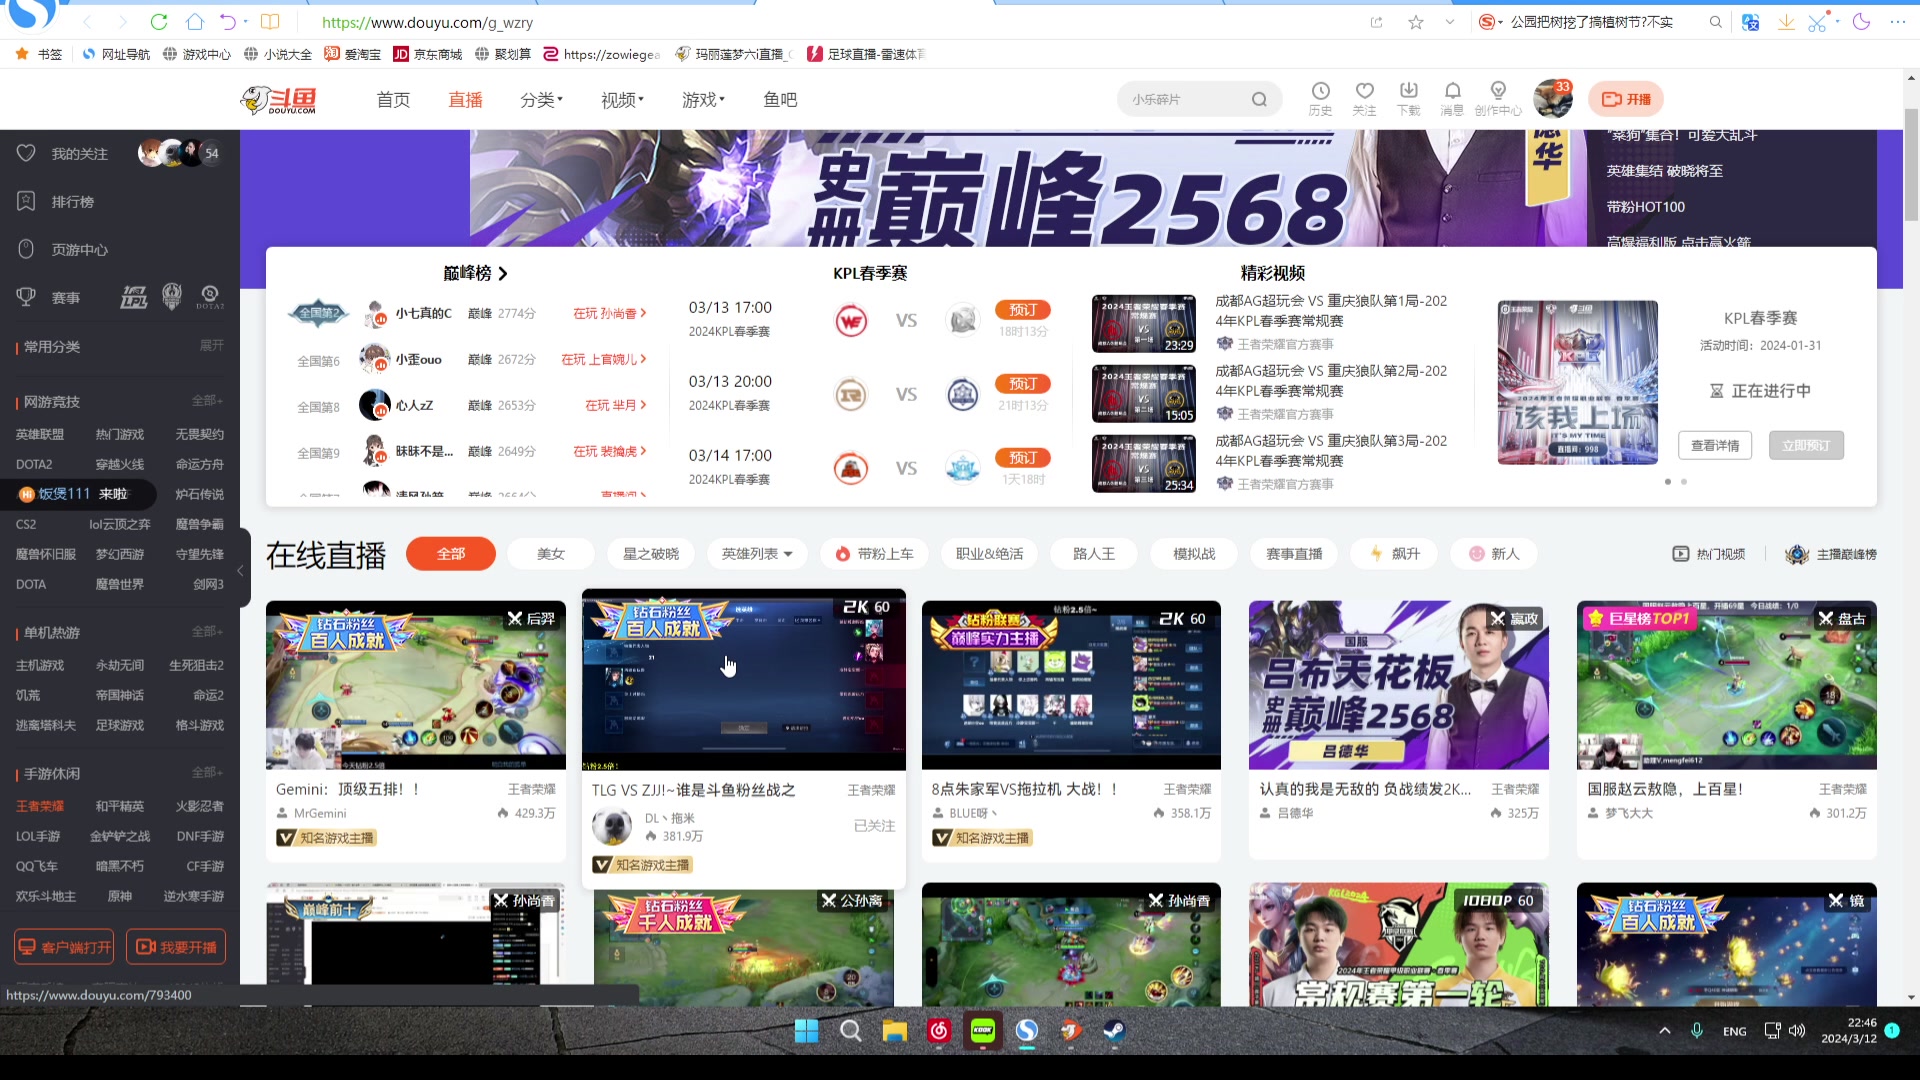Open Windows Start menu
This screenshot has height=1080, width=1920.
(x=806, y=1031)
